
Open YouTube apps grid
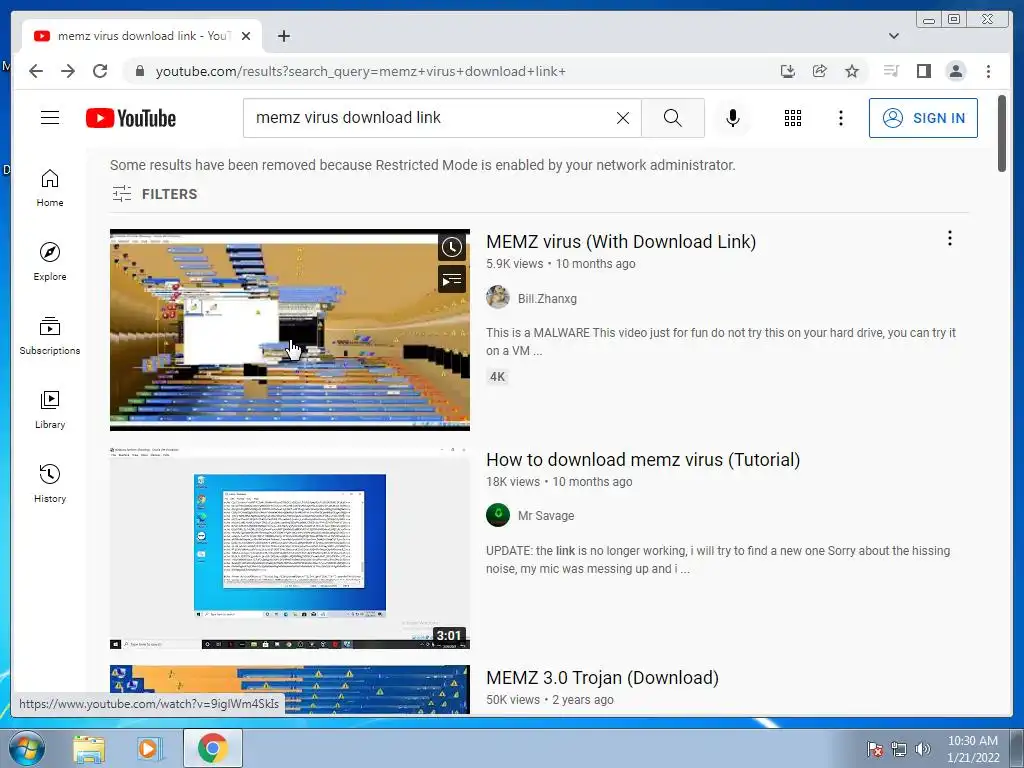(793, 118)
